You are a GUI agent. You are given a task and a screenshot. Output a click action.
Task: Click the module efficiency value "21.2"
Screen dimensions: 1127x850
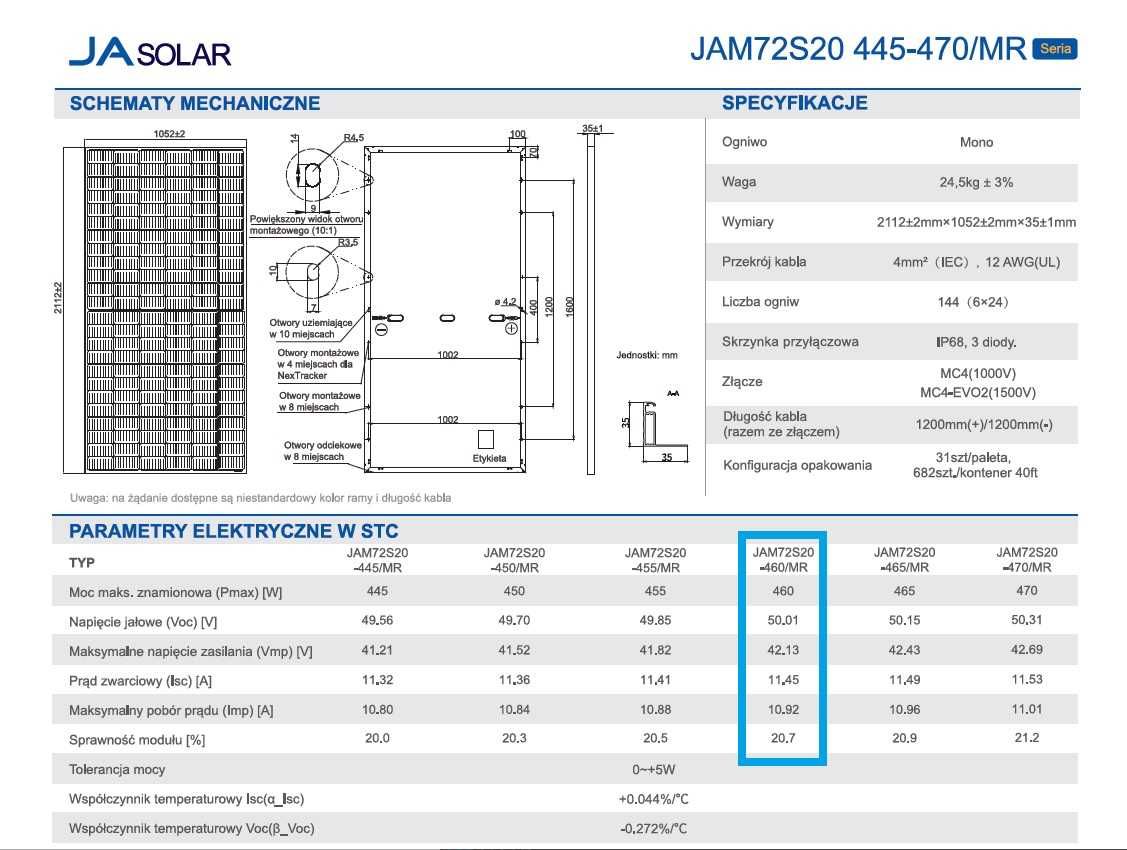tap(1026, 737)
